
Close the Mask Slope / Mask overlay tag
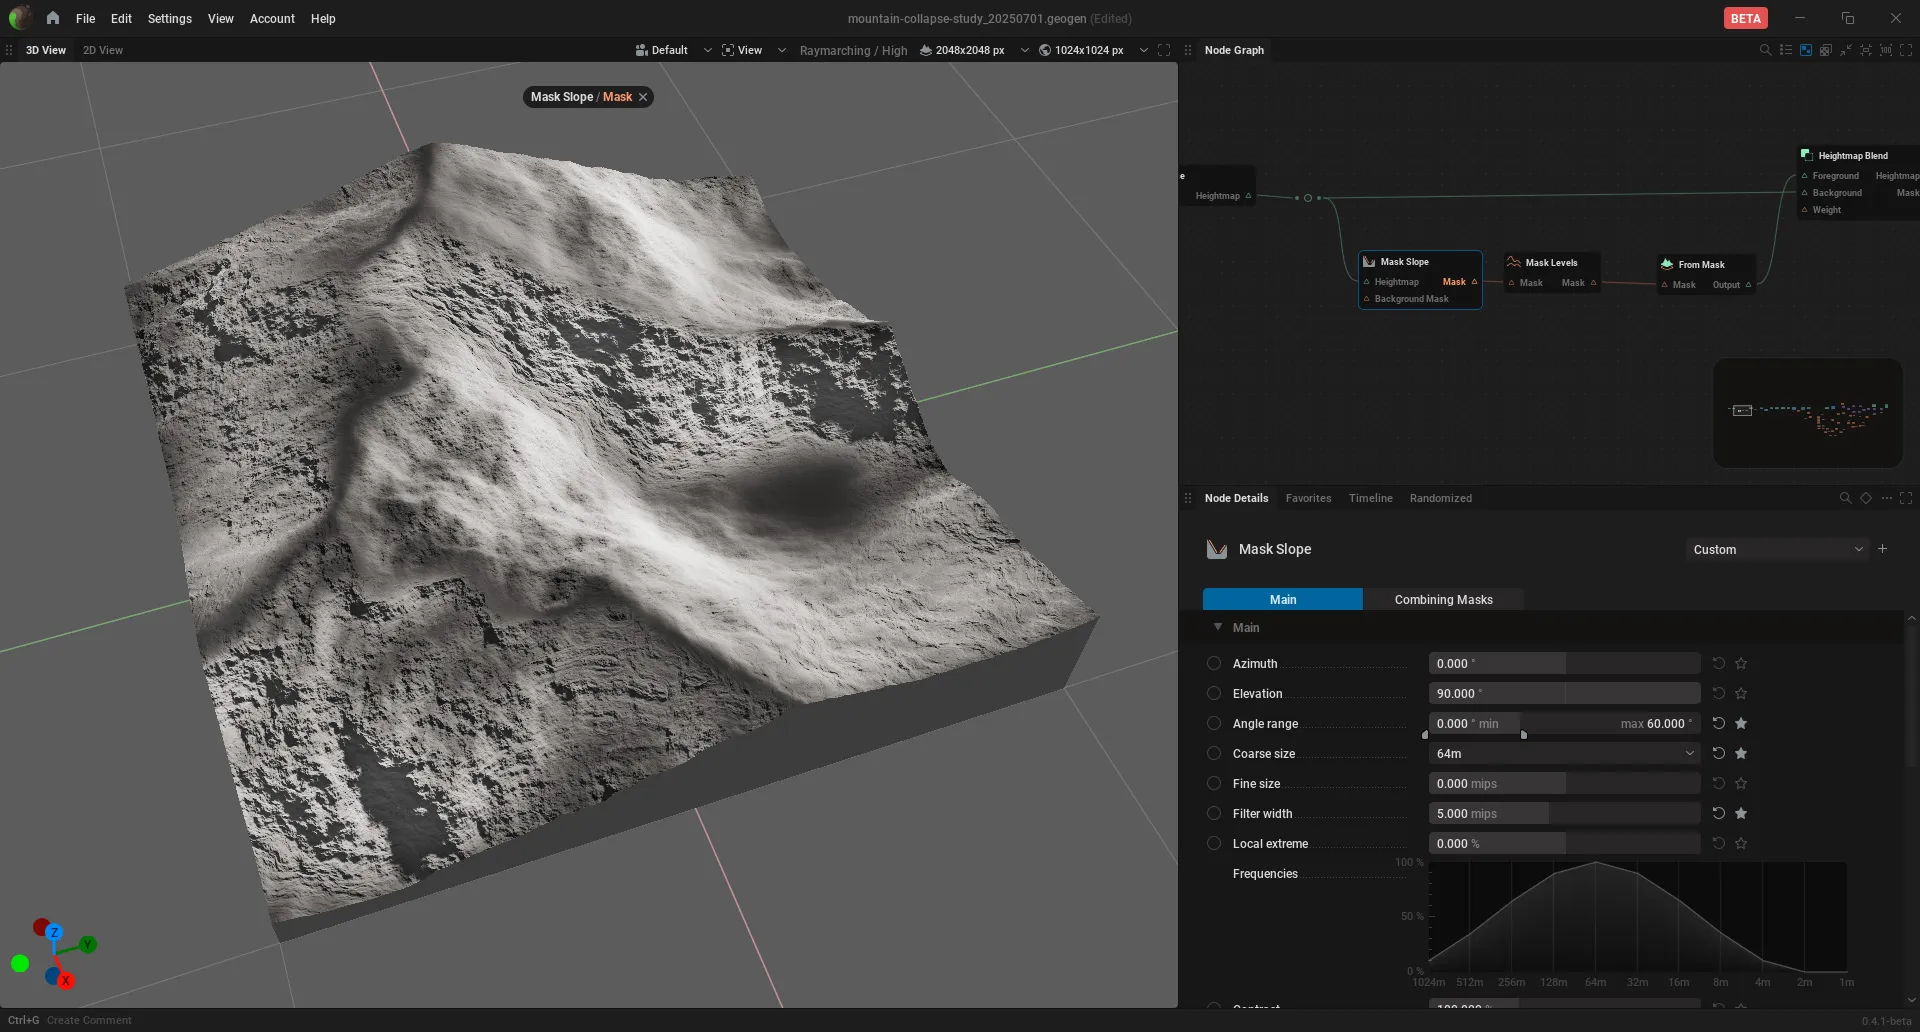643,97
